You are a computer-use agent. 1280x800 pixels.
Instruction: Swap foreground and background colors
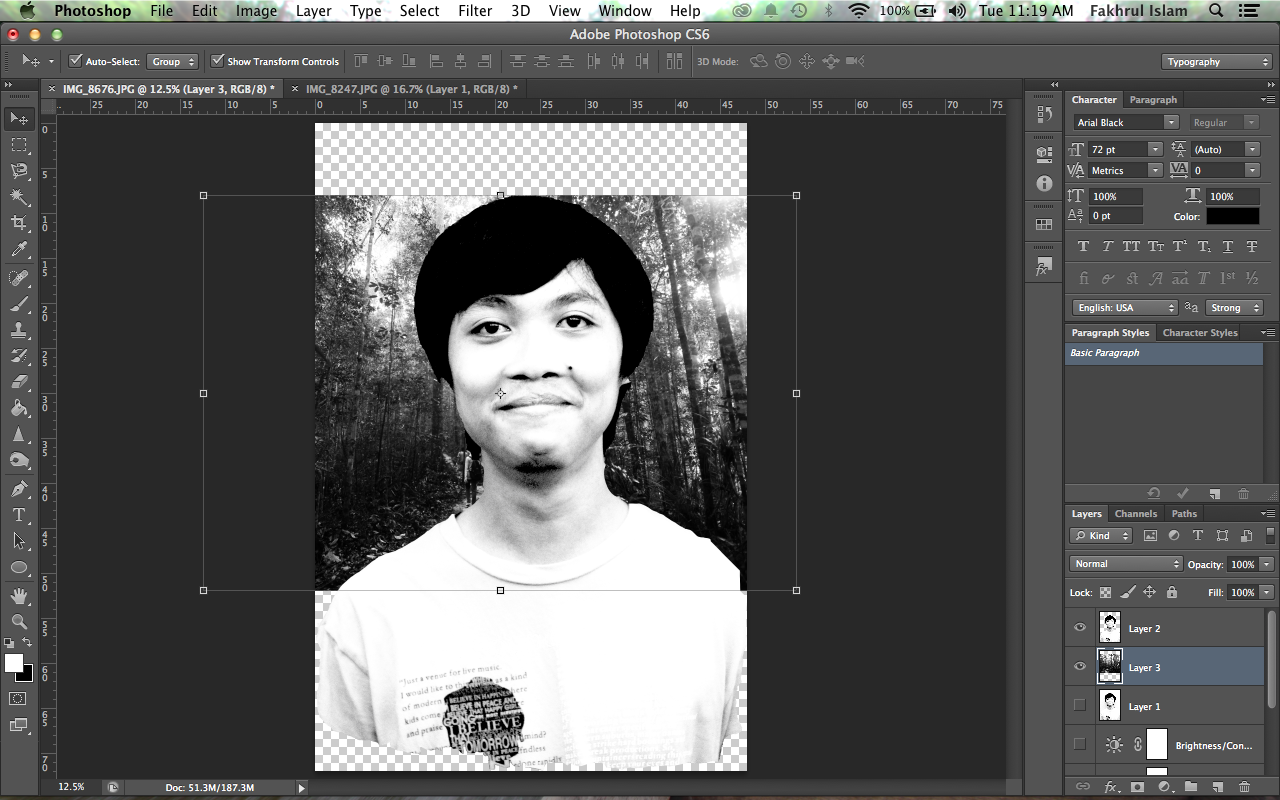coord(27,643)
